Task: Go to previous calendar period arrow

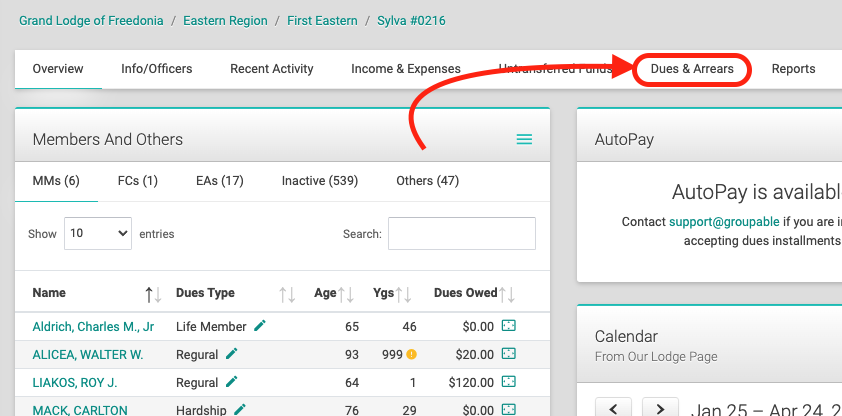Action: click(x=613, y=409)
